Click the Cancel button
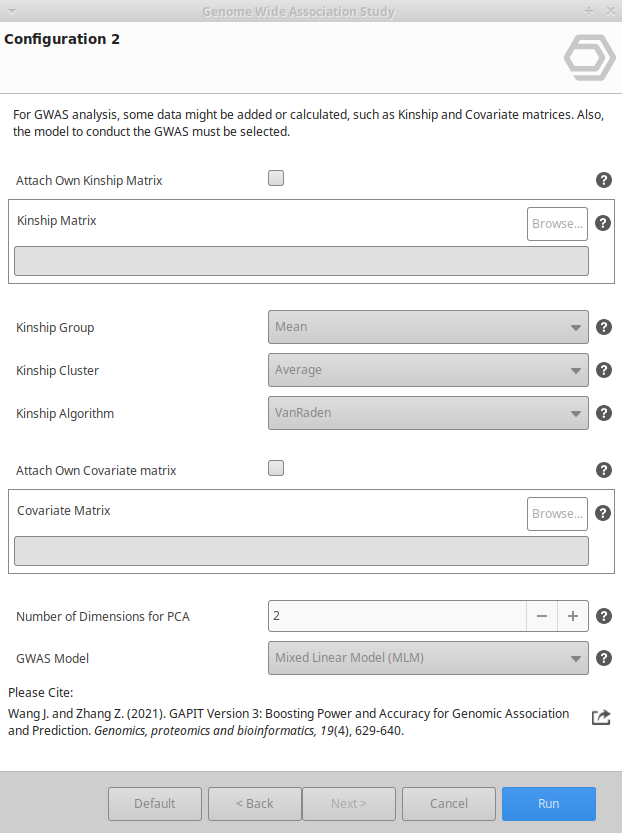Viewport: 622px width, 833px height. tap(449, 804)
